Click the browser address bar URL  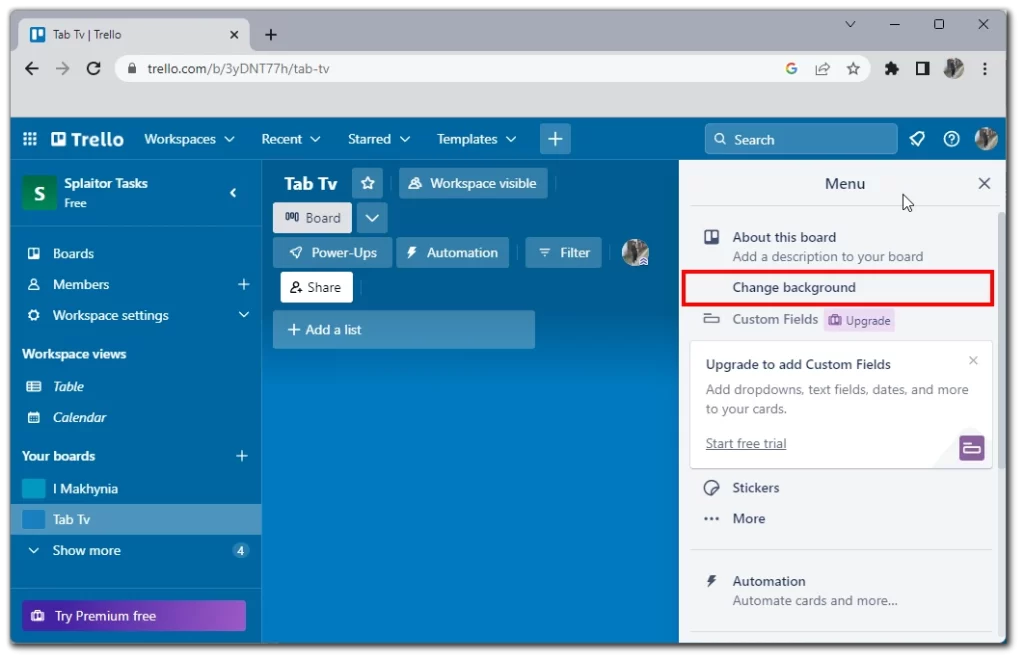[x=238, y=69]
